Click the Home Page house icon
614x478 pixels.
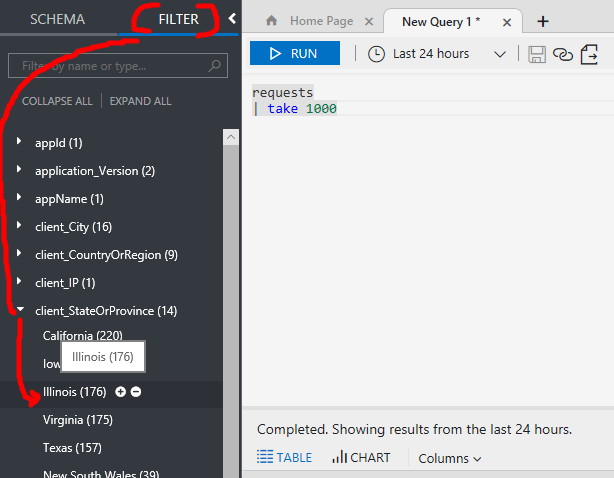coord(271,20)
